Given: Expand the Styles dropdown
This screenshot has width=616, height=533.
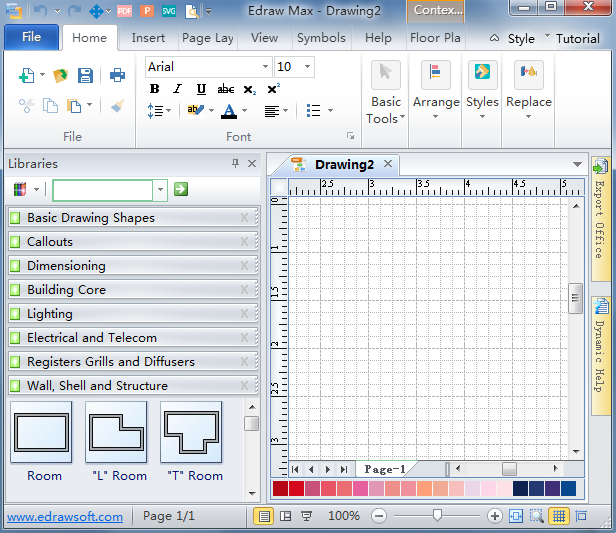Looking at the screenshot, I should (x=482, y=115).
